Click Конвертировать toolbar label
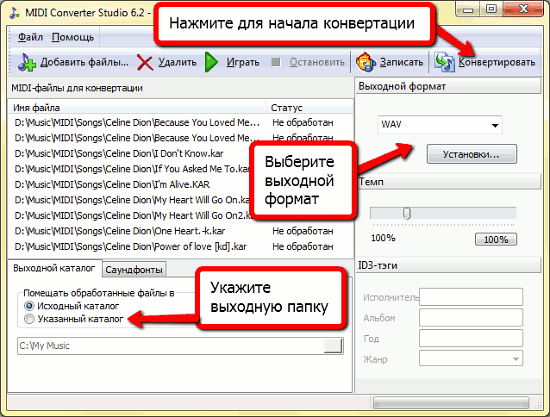The image size is (550, 417). (497, 62)
